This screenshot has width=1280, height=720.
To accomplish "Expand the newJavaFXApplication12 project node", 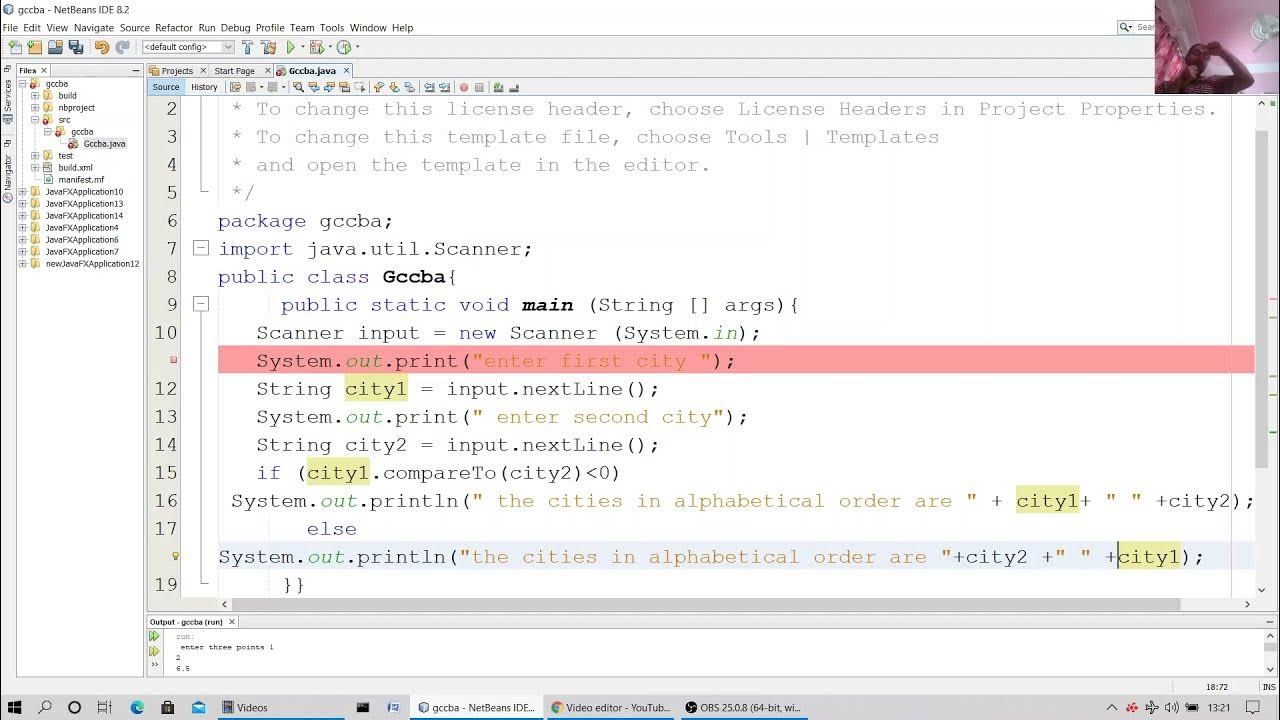I will click(x=23, y=264).
